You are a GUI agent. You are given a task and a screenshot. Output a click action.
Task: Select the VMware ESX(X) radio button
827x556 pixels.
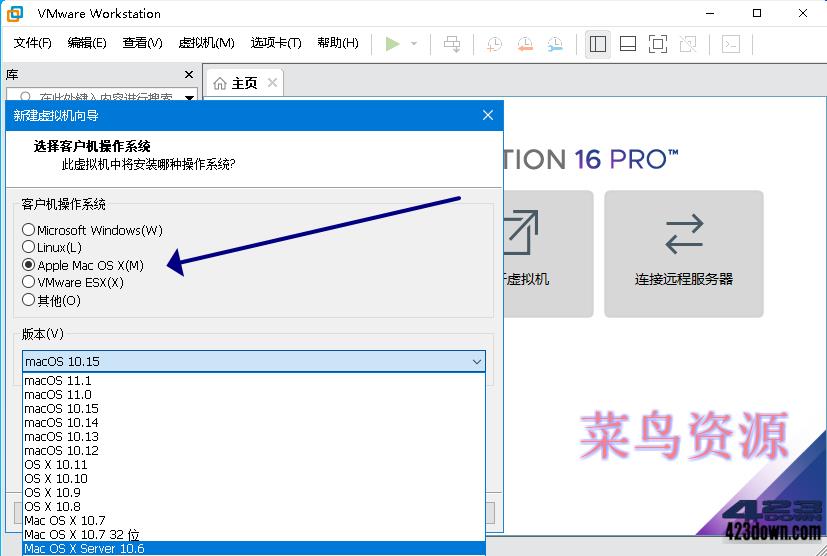(x=29, y=282)
